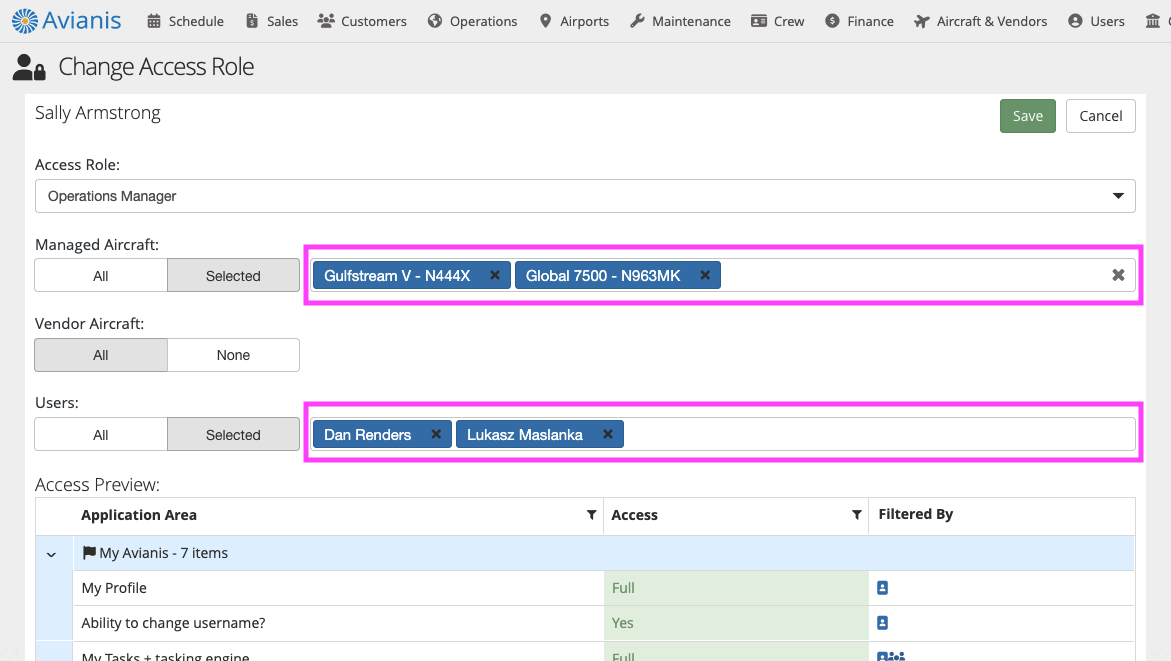The height and width of the screenshot is (661, 1171).
Task: Click the Application Area column filter icon
Action: 591,515
